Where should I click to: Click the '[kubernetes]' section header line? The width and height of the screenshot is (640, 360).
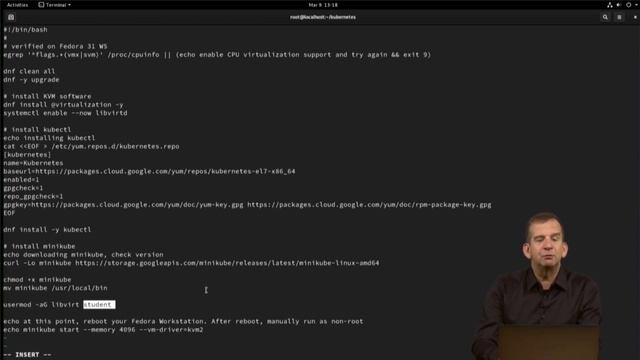coord(27,155)
